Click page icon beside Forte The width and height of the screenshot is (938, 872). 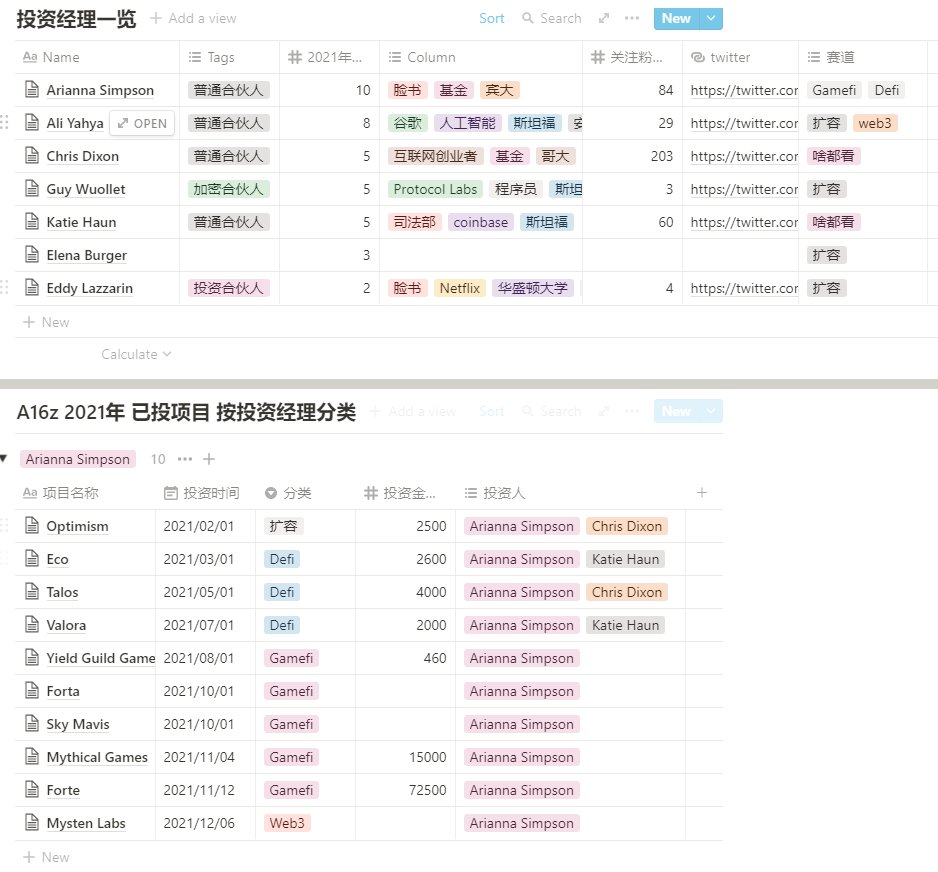coord(32,789)
